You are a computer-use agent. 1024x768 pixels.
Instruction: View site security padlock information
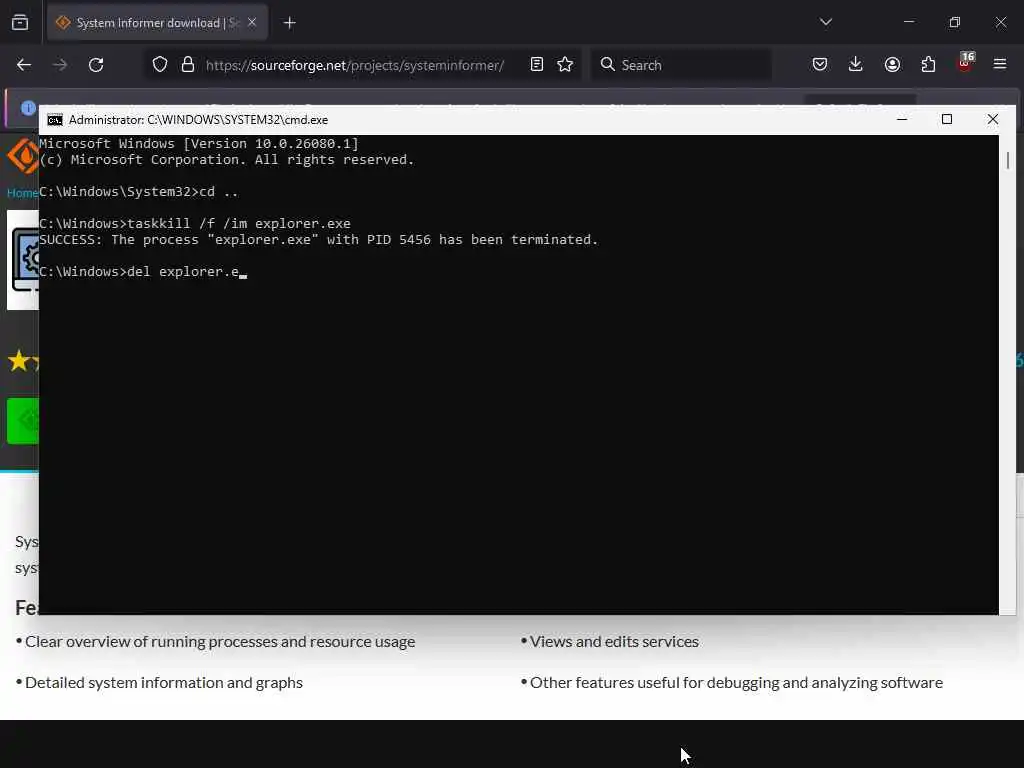click(188, 65)
